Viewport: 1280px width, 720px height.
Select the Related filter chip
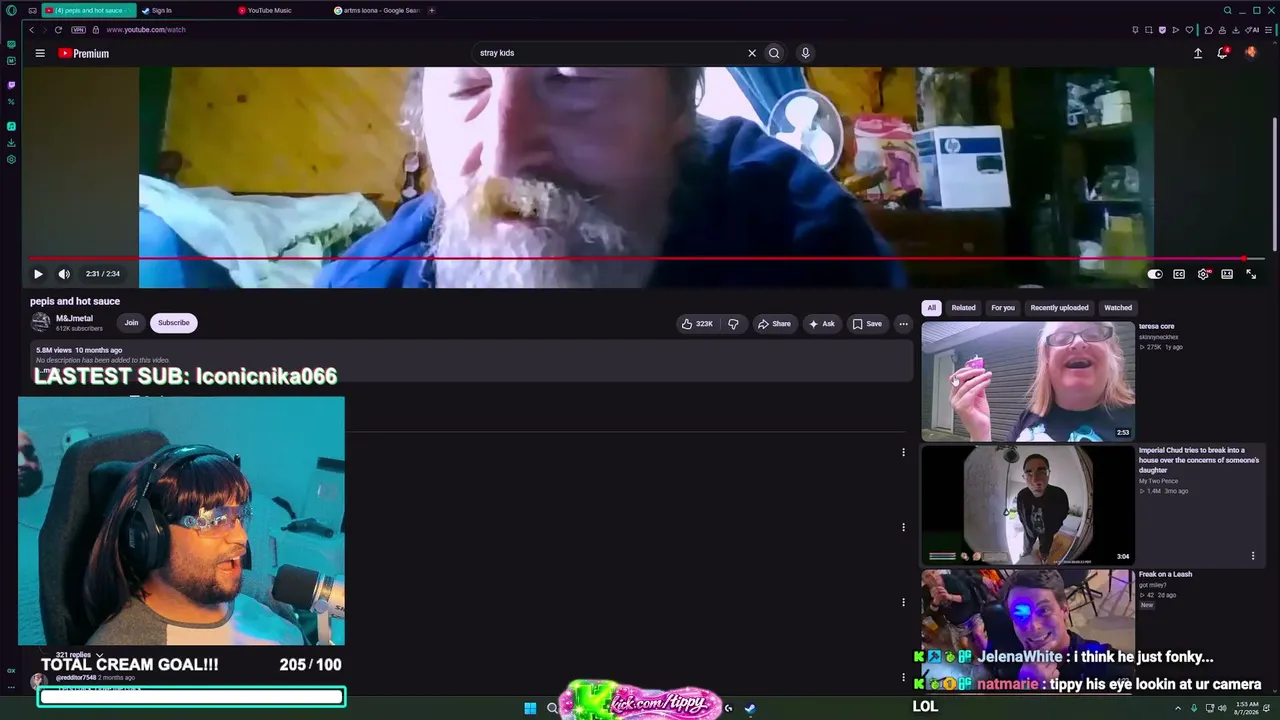click(x=964, y=308)
